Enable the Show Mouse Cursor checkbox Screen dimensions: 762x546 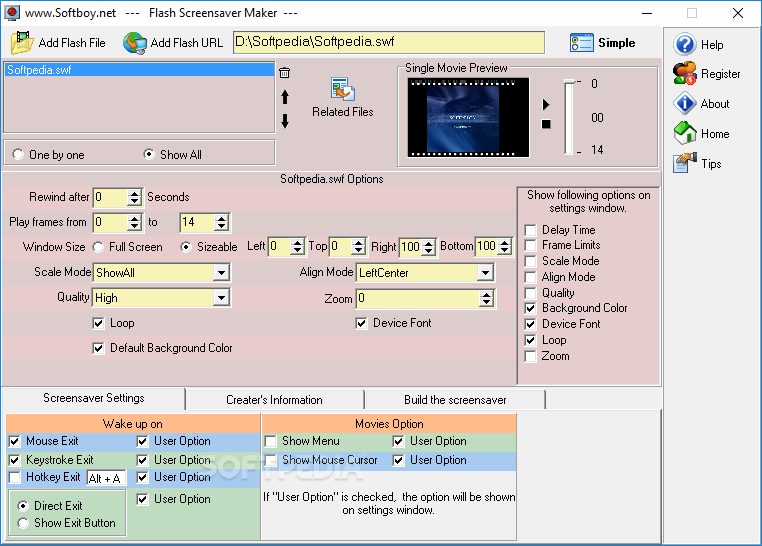tap(270, 460)
